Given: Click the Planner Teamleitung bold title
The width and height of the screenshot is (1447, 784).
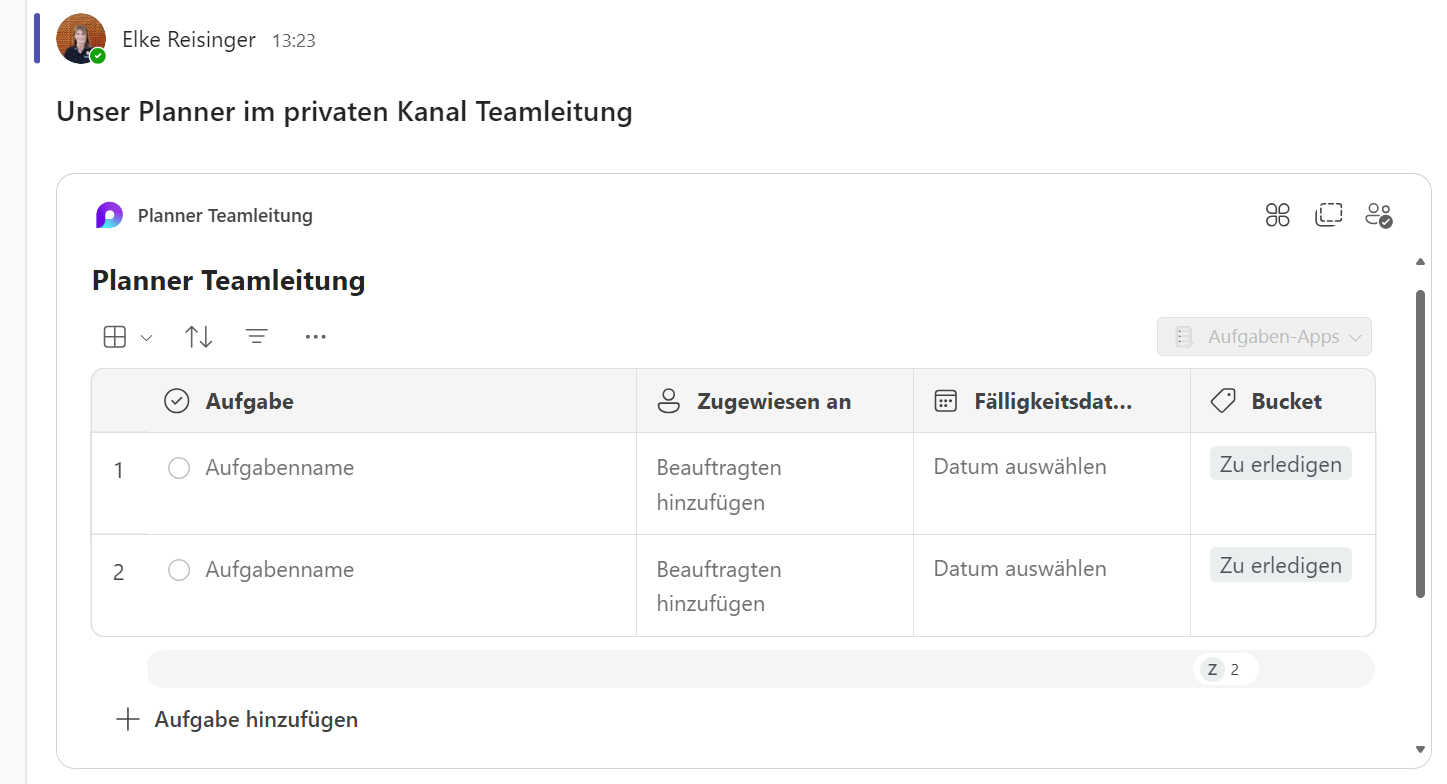Looking at the screenshot, I should coord(229,281).
